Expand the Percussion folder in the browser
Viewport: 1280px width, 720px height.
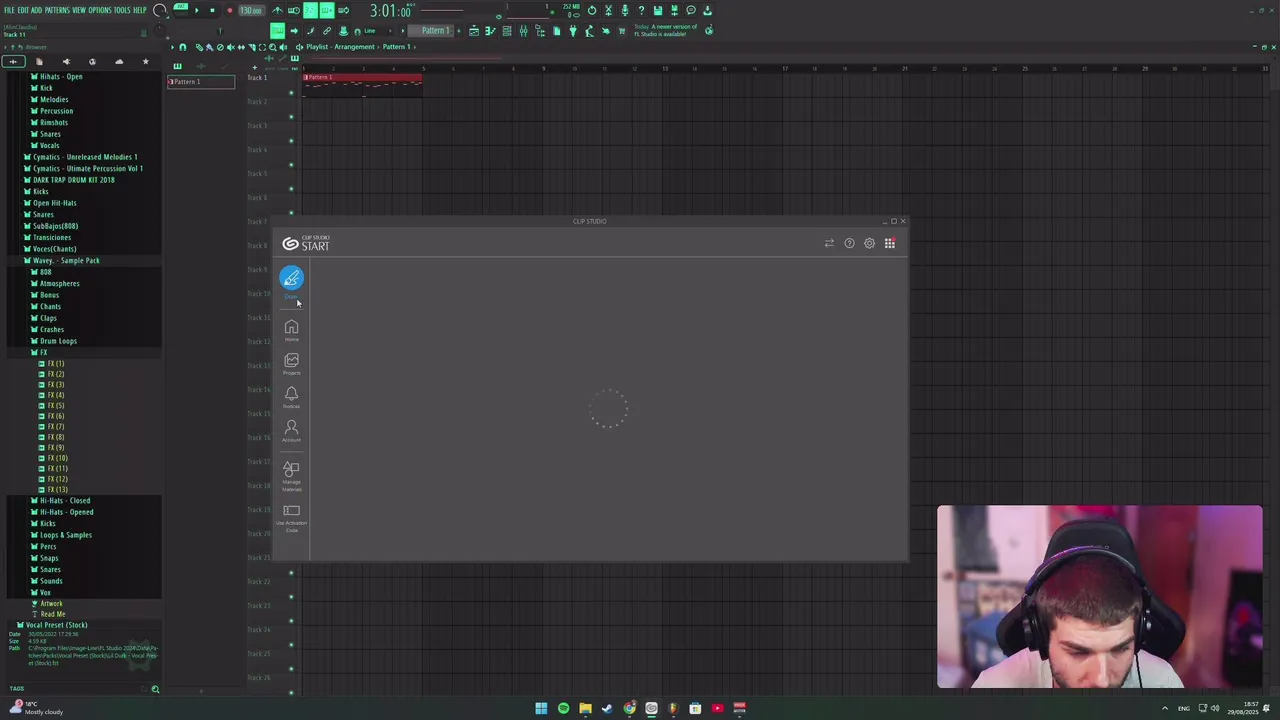pos(53,111)
